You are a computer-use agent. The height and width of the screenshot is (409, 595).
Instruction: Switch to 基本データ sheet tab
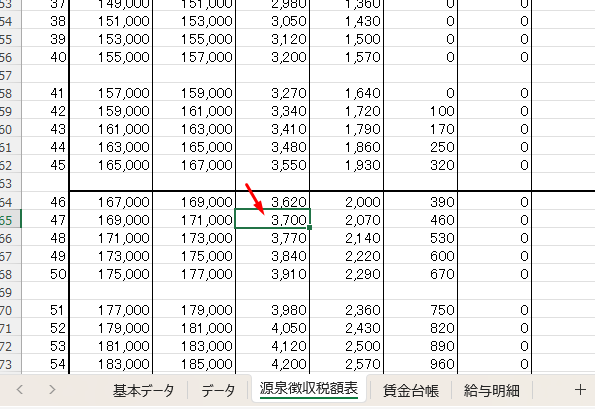click(143, 390)
